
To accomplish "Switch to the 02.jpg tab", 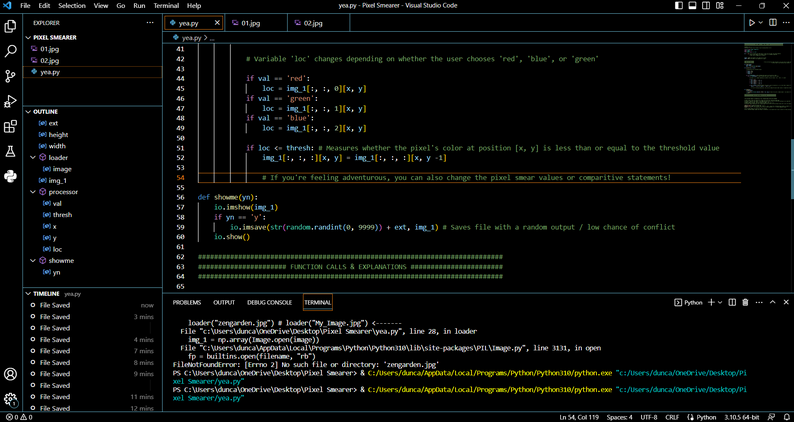I will (319, 23).
